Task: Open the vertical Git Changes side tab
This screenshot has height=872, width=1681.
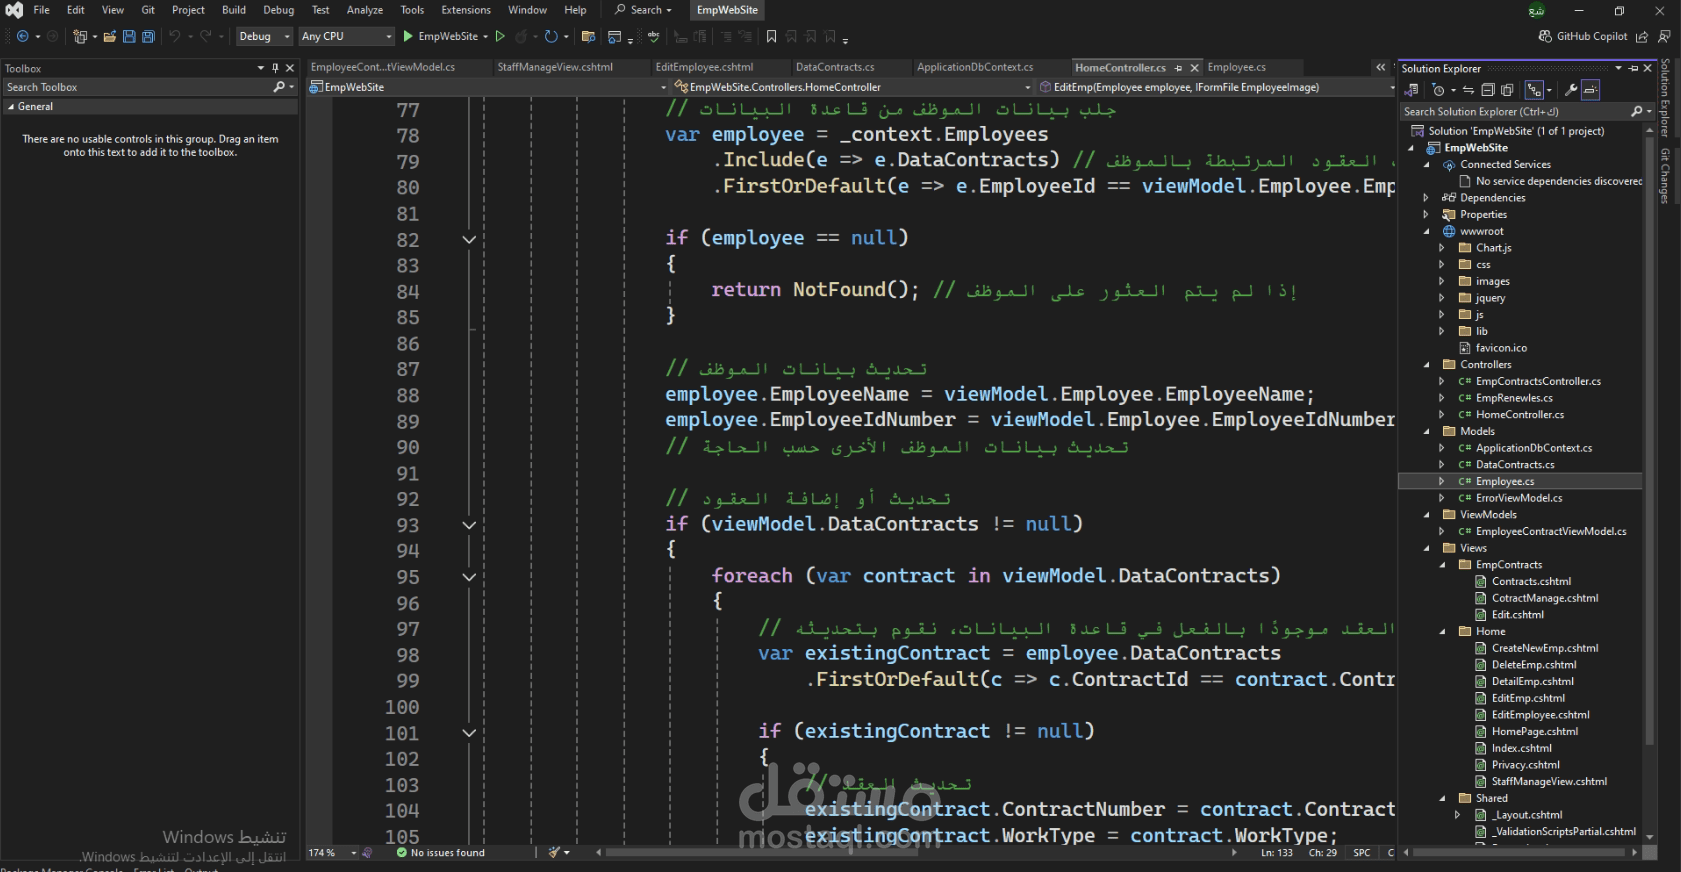Action: (x=1666, y=176)
